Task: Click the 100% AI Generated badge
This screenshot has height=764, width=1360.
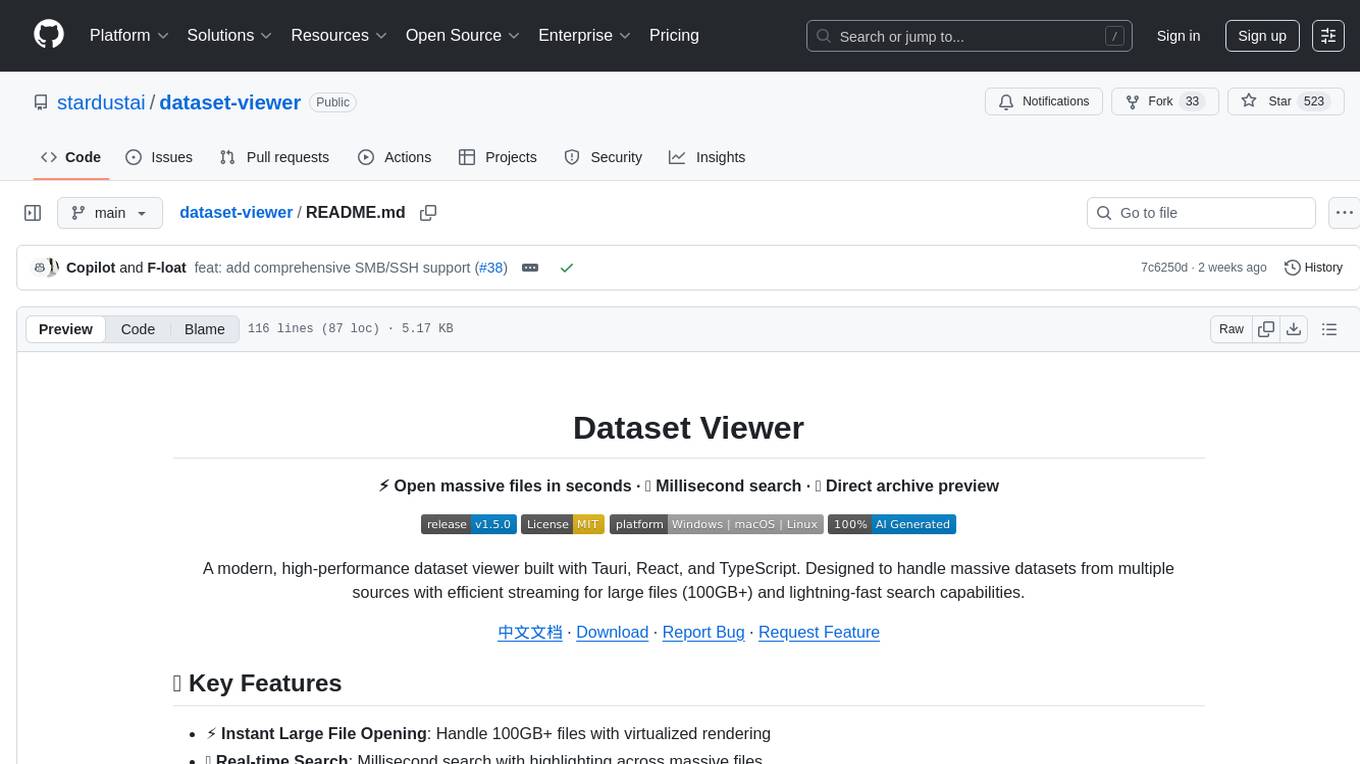Action: 892,524
